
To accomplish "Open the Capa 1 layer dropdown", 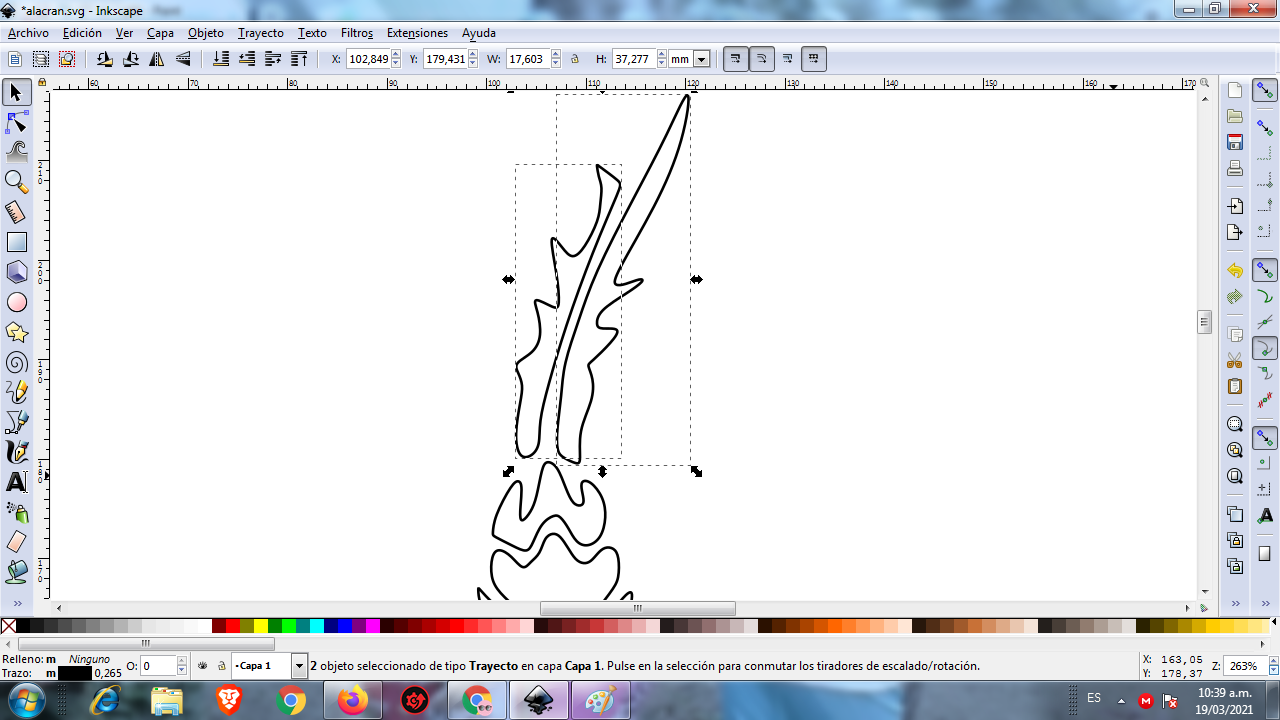I will click(x=299, y=665).
